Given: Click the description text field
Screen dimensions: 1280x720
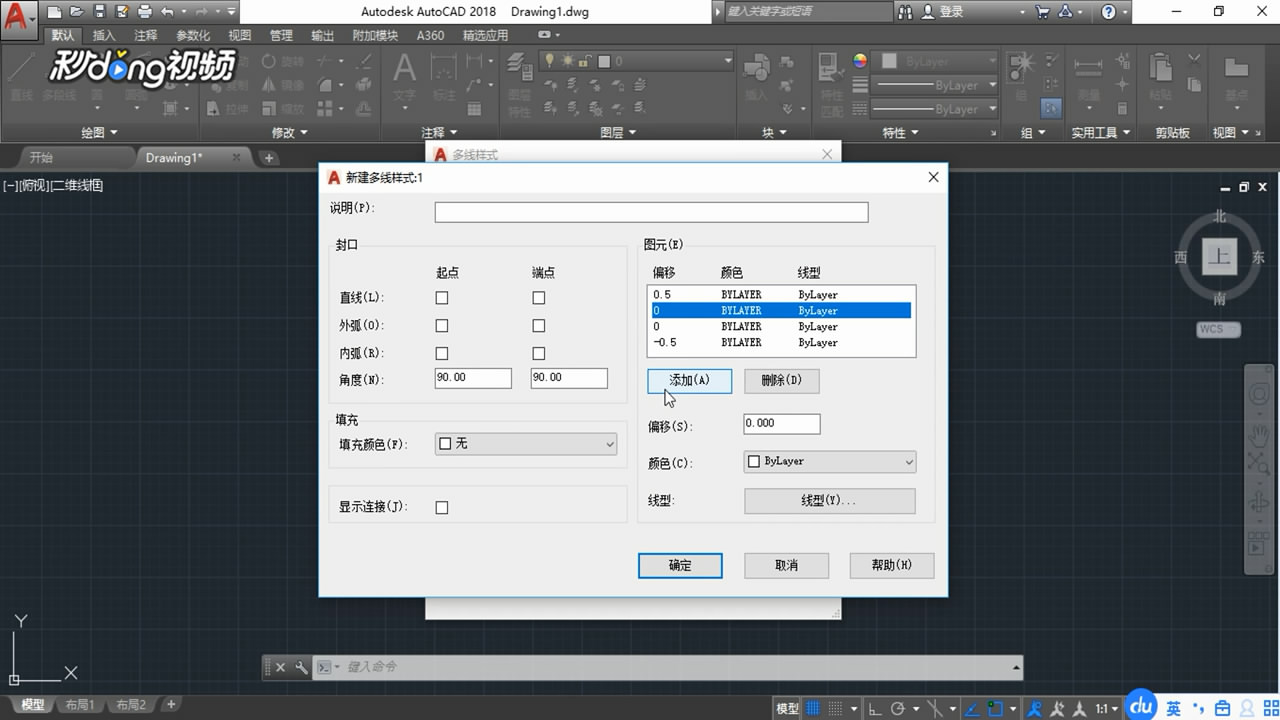Looking at the screenshot, I should pos(651,212).
